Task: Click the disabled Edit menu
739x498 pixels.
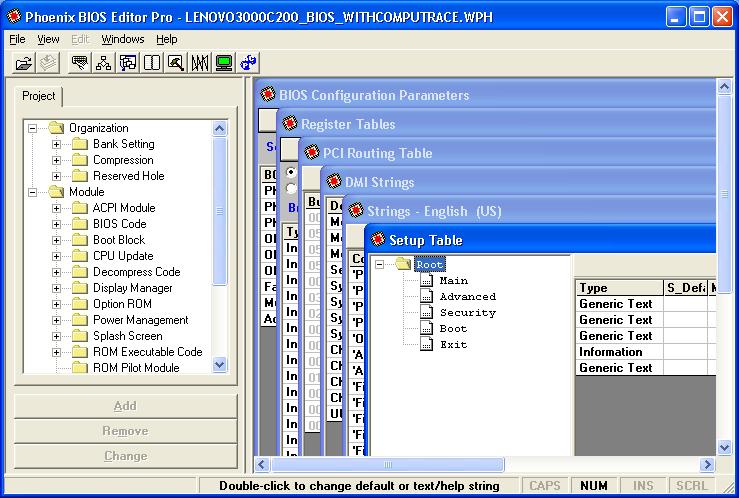Action: pyautogui.click(x=80, y=39)
